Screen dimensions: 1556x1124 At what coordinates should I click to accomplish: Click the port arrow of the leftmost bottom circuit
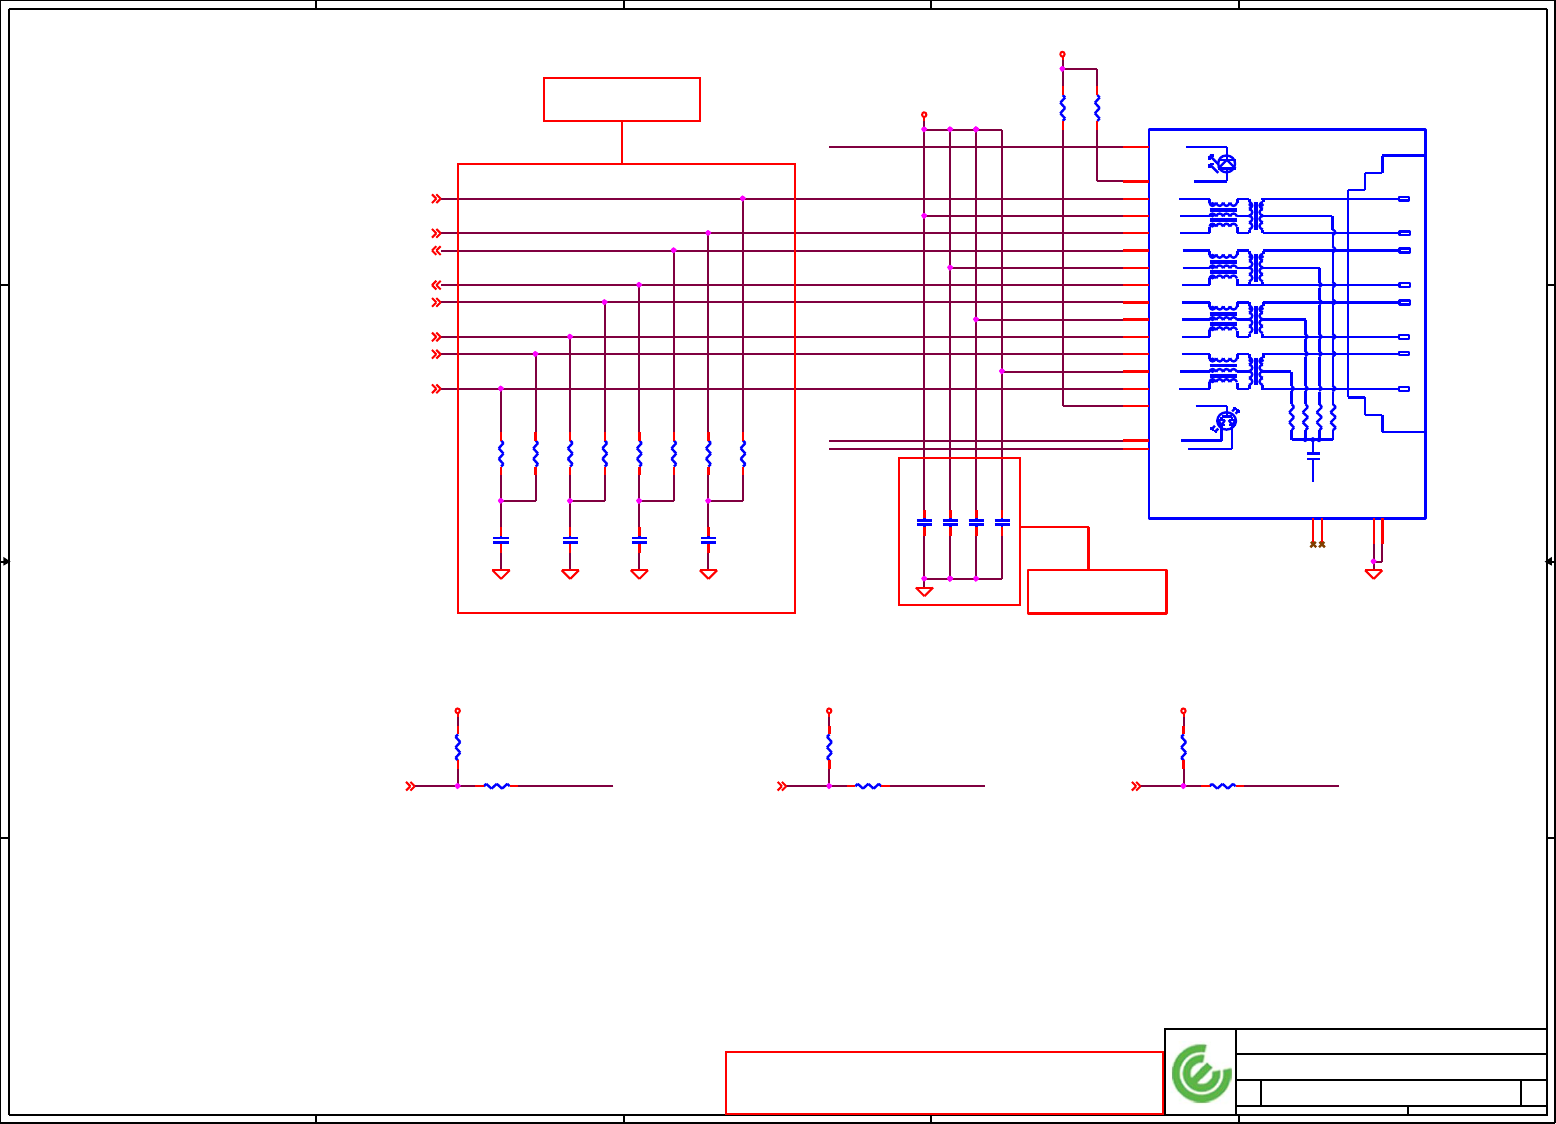[410, 786]
